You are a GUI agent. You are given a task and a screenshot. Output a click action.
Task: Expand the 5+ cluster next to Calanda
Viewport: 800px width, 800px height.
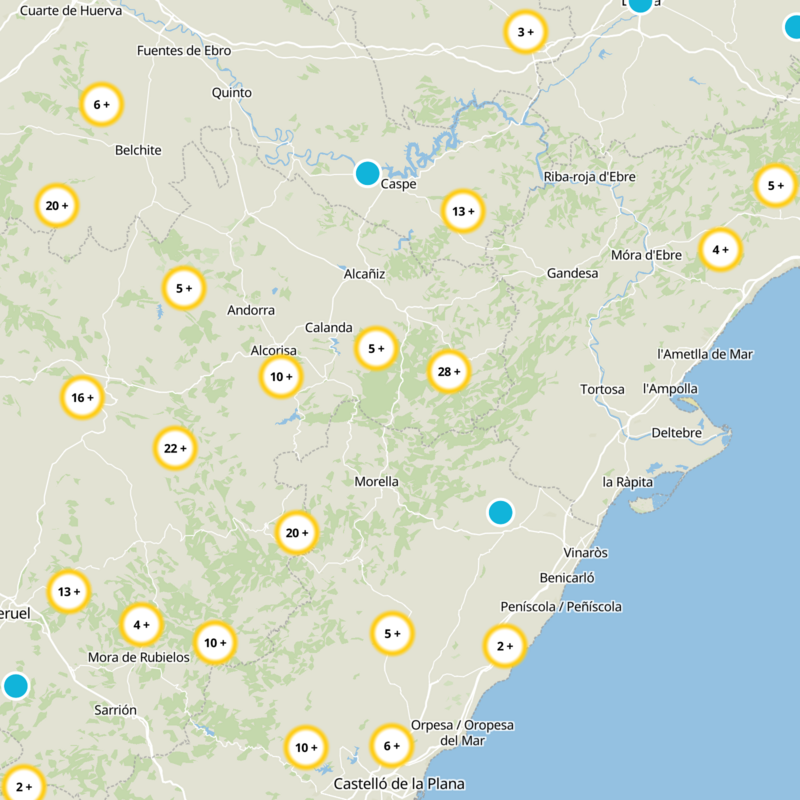click(376, 348)
